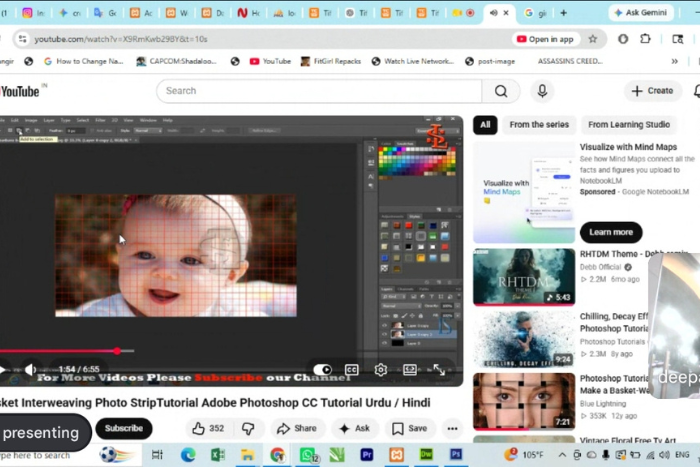Click the Ask Gemini button
Screen dimensions: 700x467
(641, 13)
